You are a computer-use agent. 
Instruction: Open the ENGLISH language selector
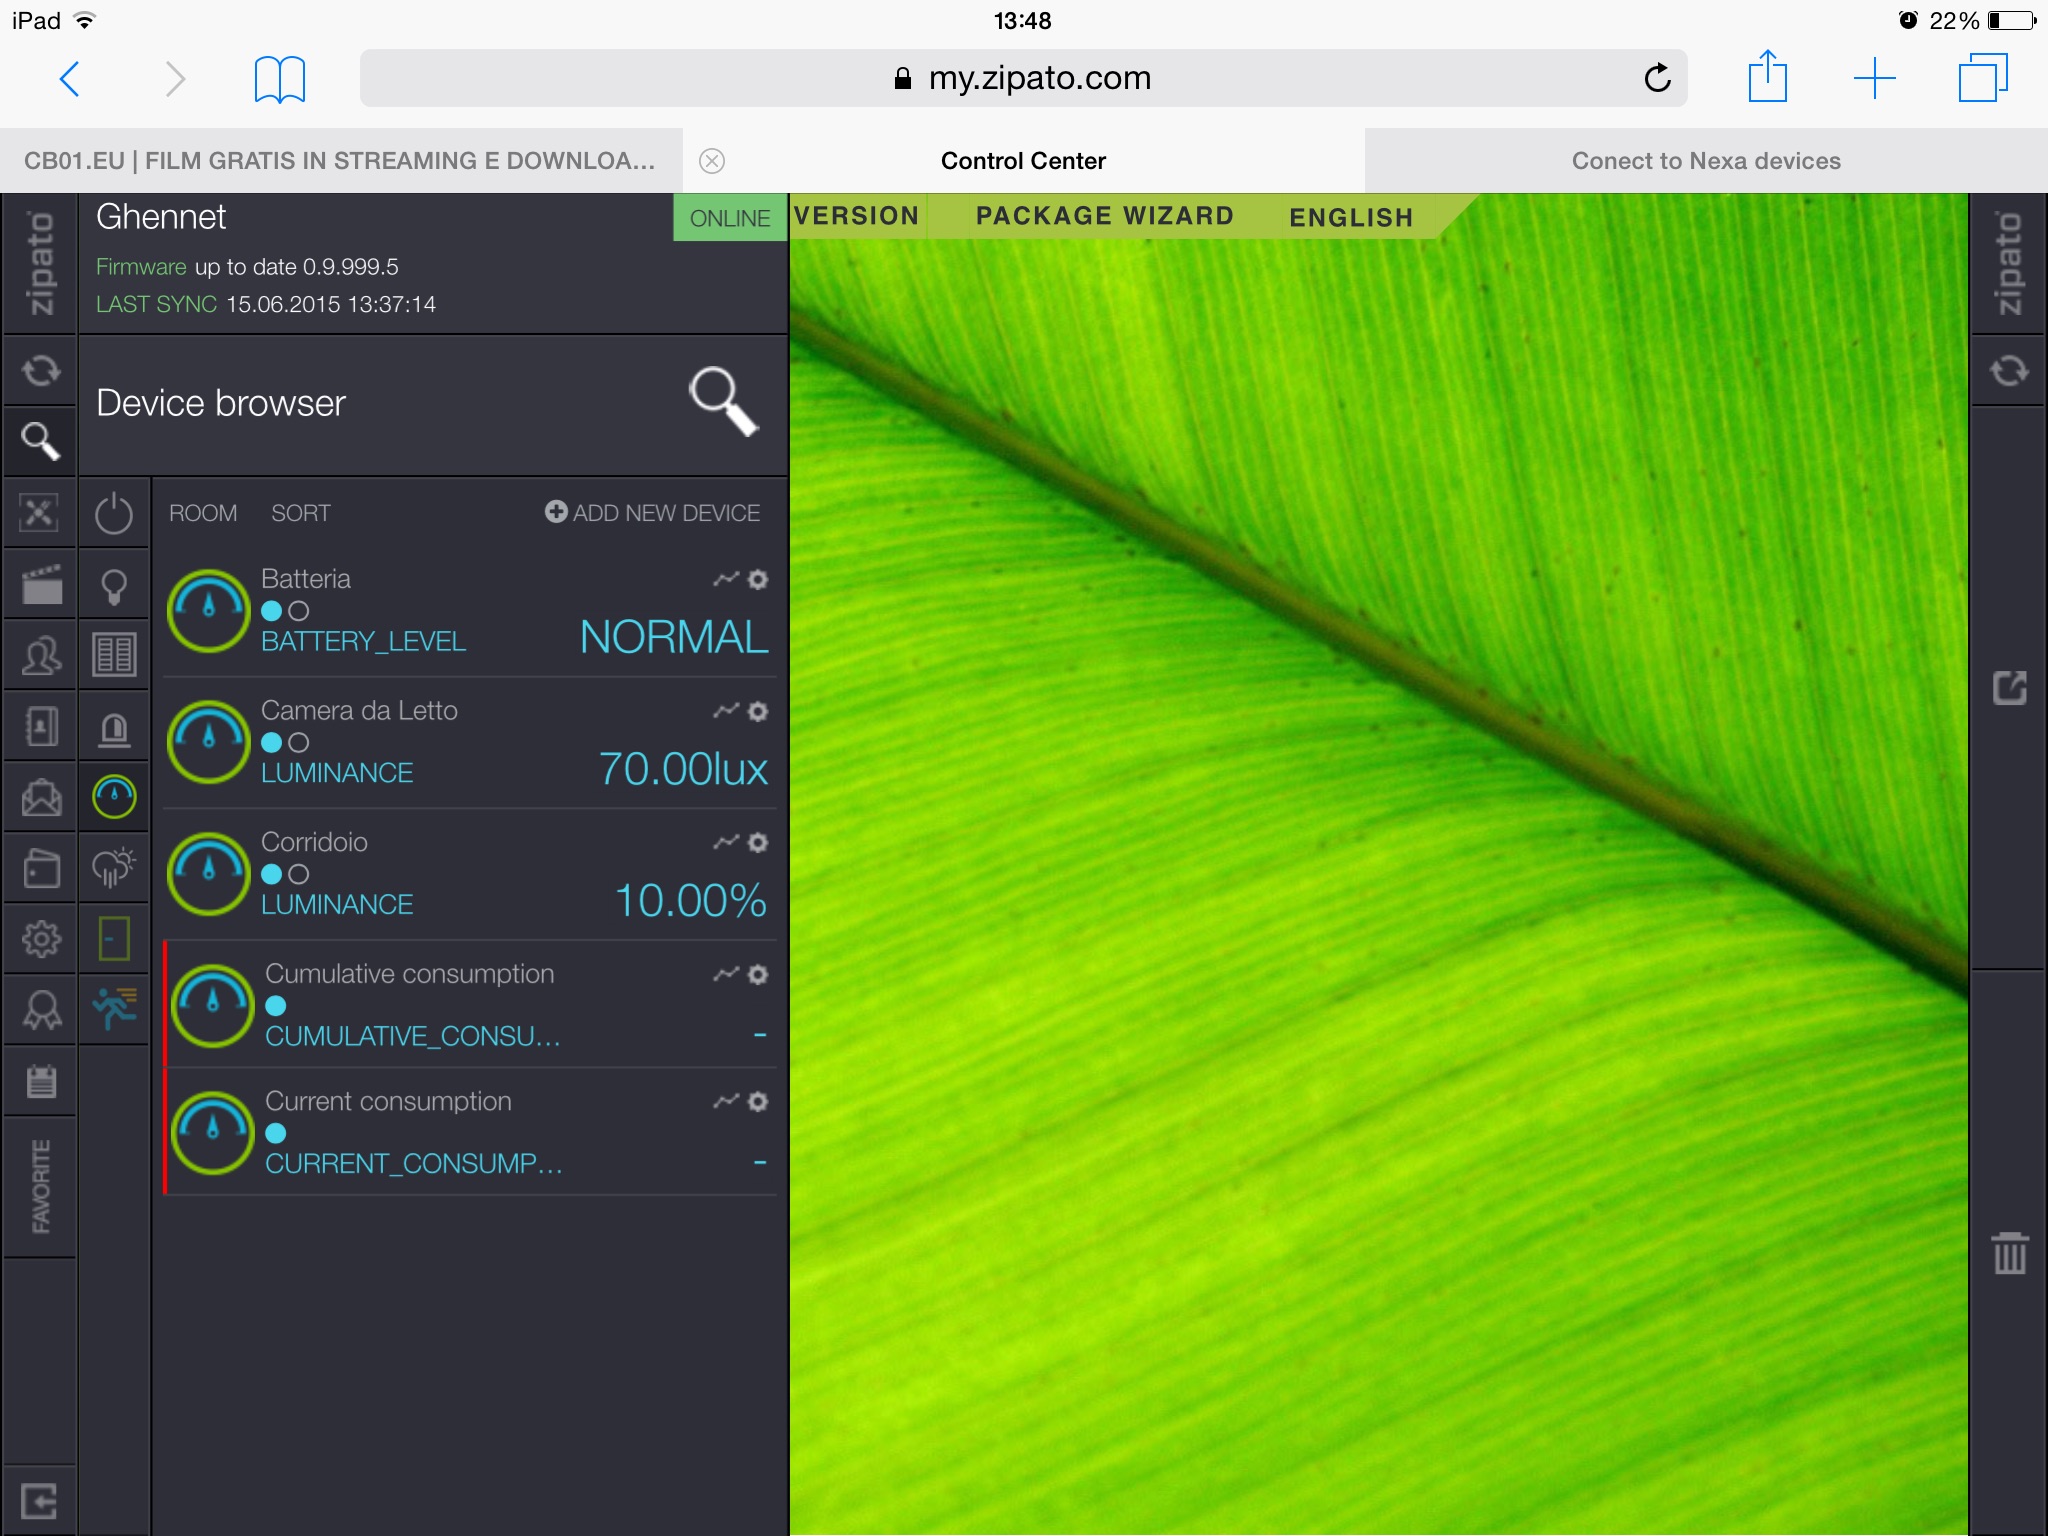tap(1350, 217)
